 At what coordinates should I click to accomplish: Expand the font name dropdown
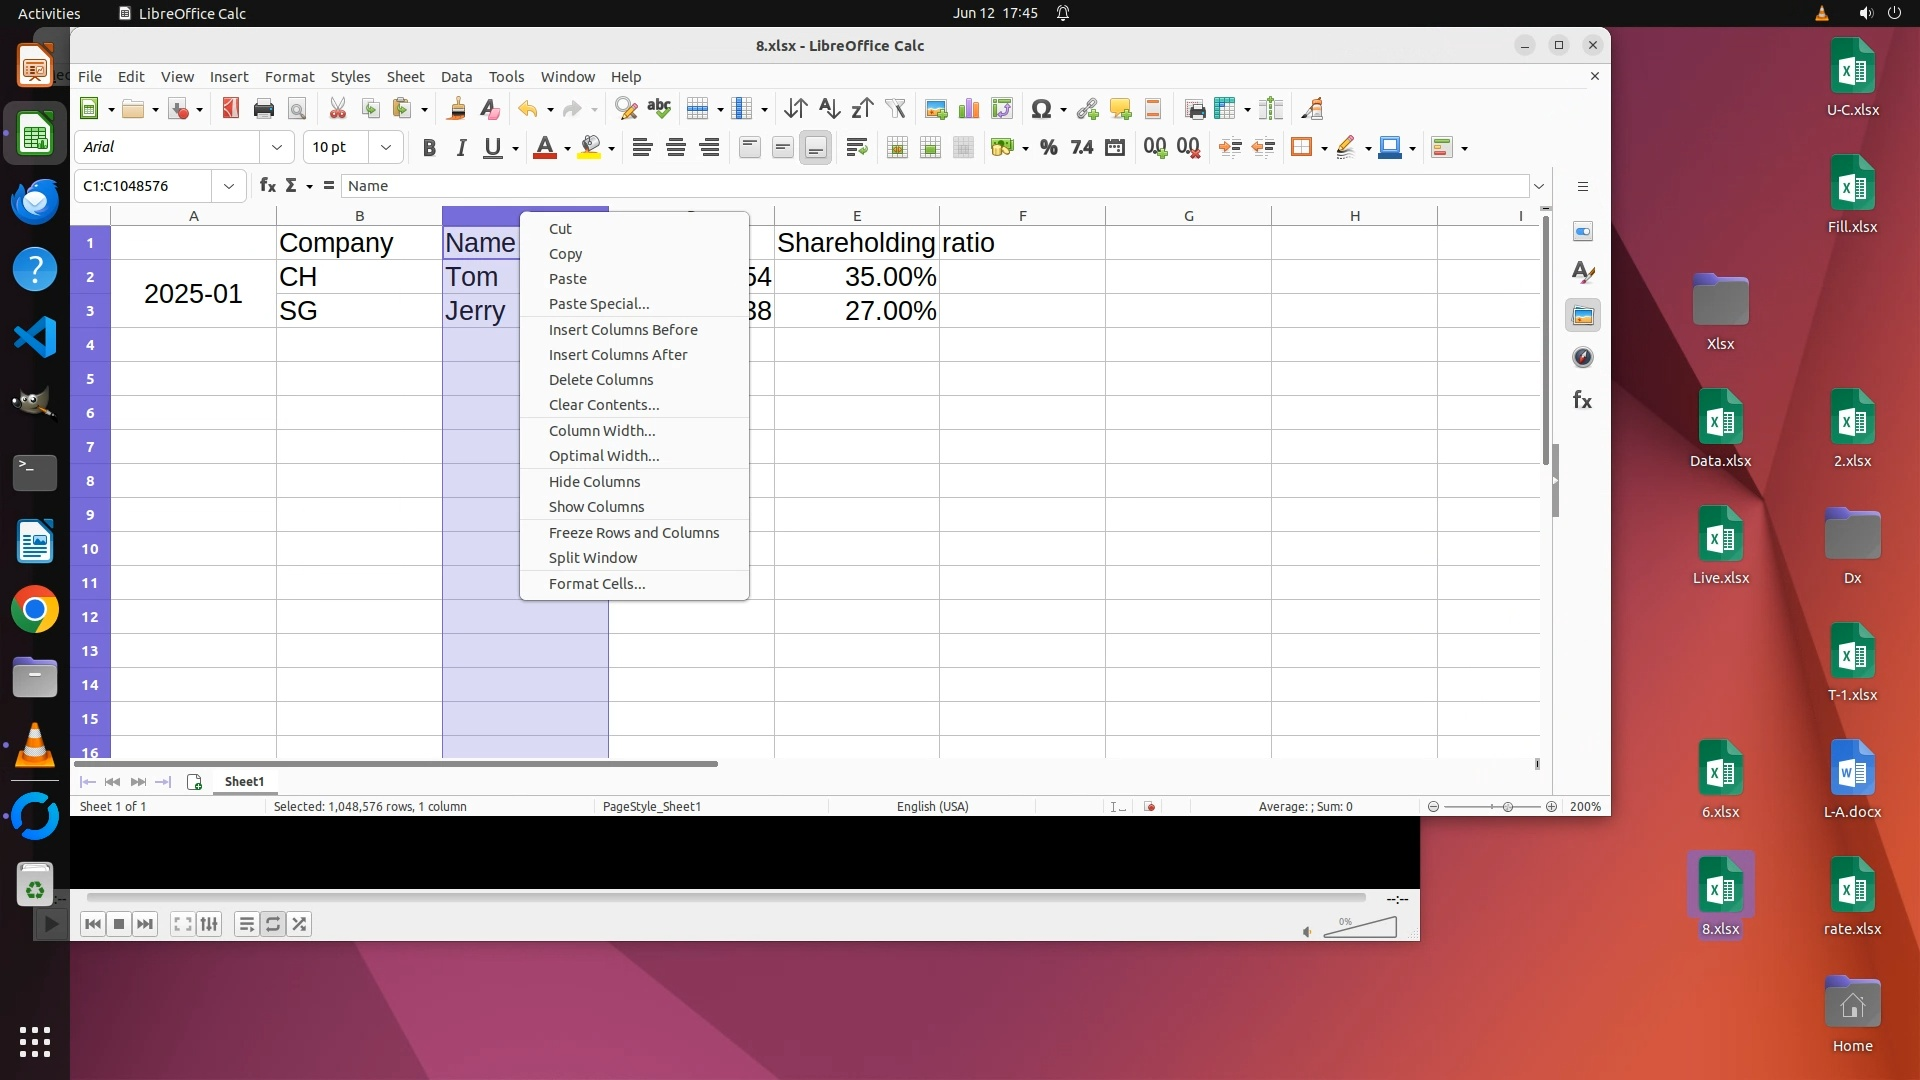[x=277, y=148]
